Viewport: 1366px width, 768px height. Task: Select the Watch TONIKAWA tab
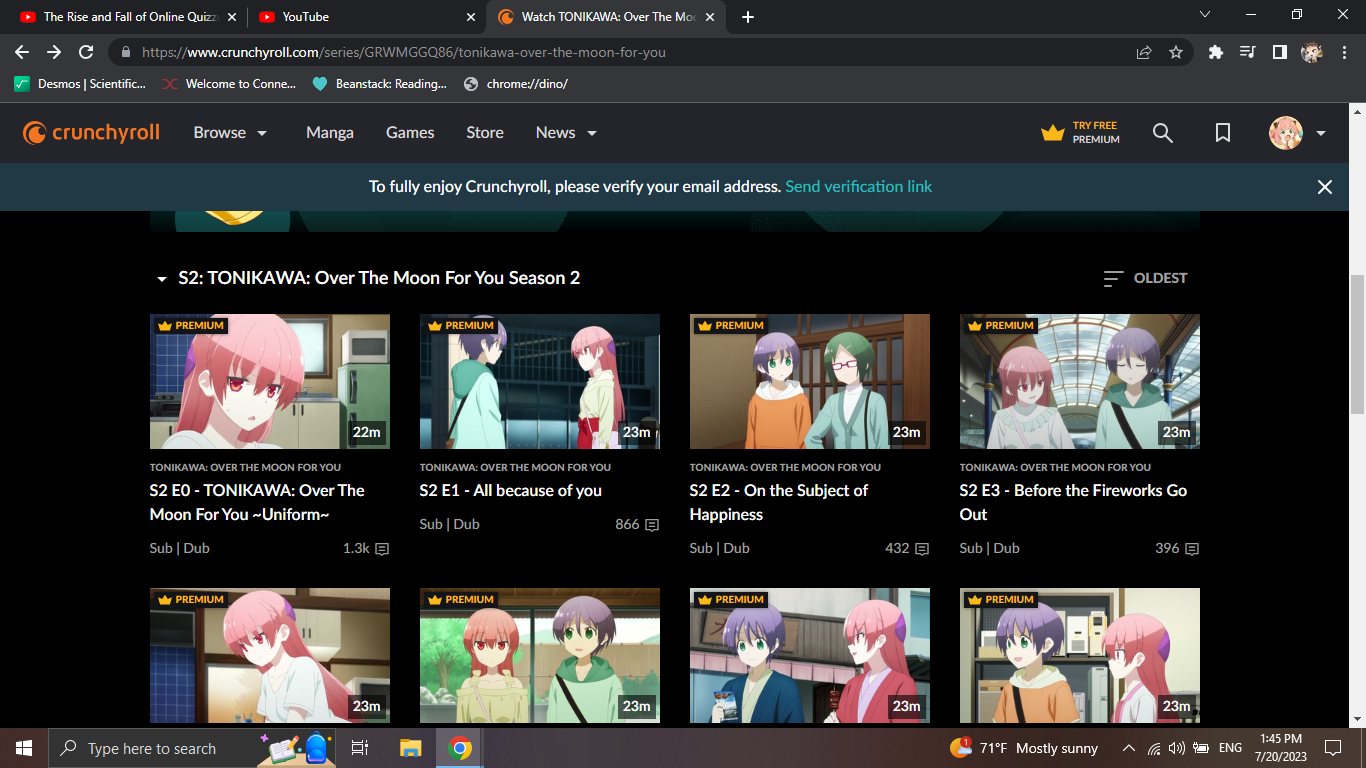[607, 17]
